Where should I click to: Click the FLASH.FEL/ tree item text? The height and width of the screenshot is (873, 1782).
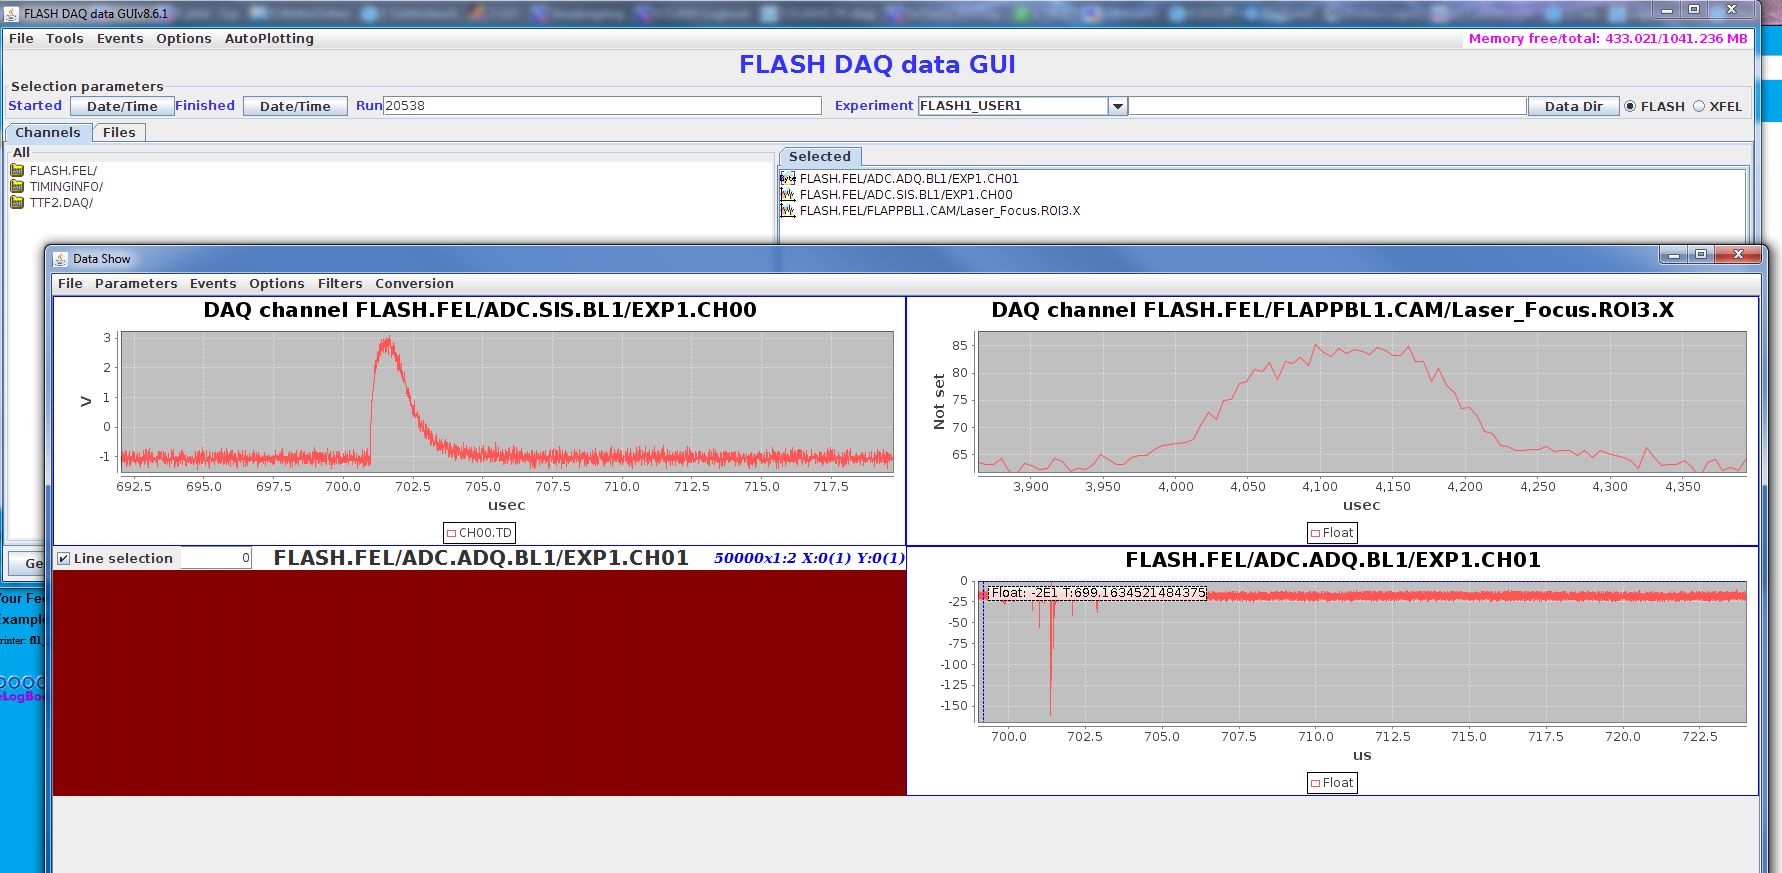click(x=63, y=170)
